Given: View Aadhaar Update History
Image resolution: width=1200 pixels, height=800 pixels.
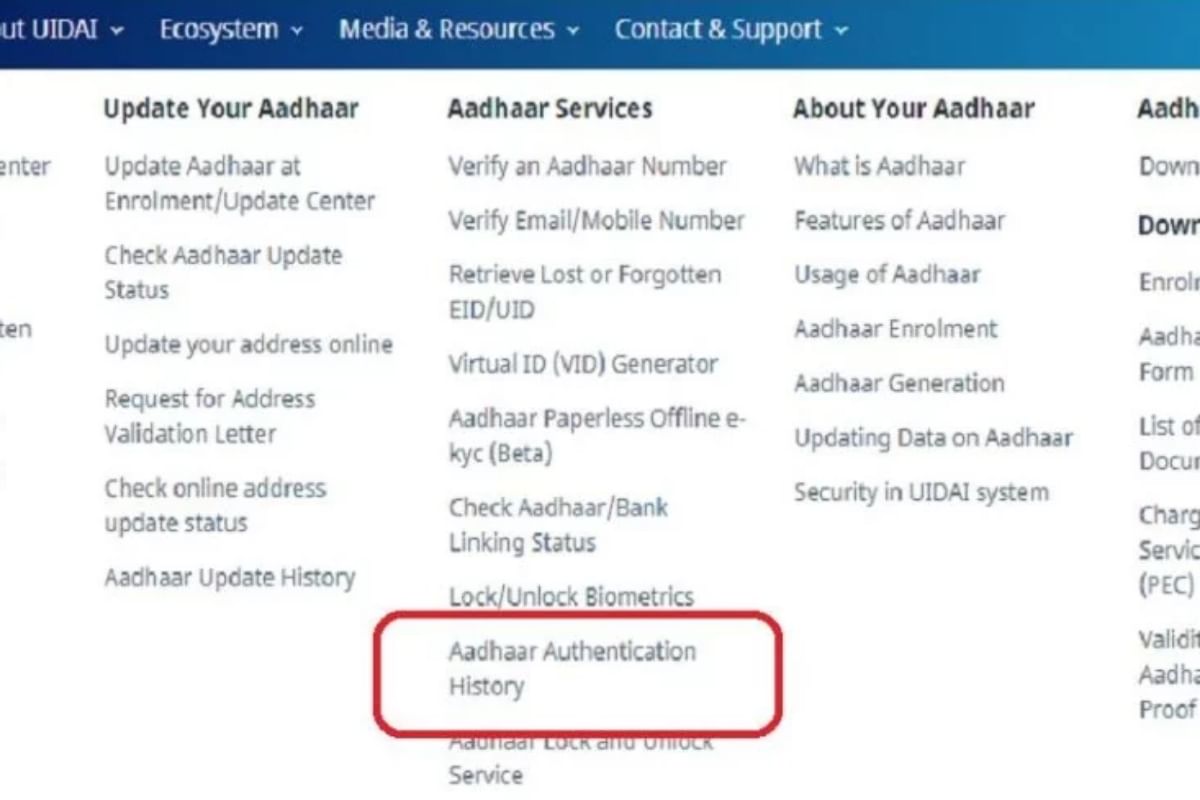Looking at the screenshot, I should click(x=231, y=577).
